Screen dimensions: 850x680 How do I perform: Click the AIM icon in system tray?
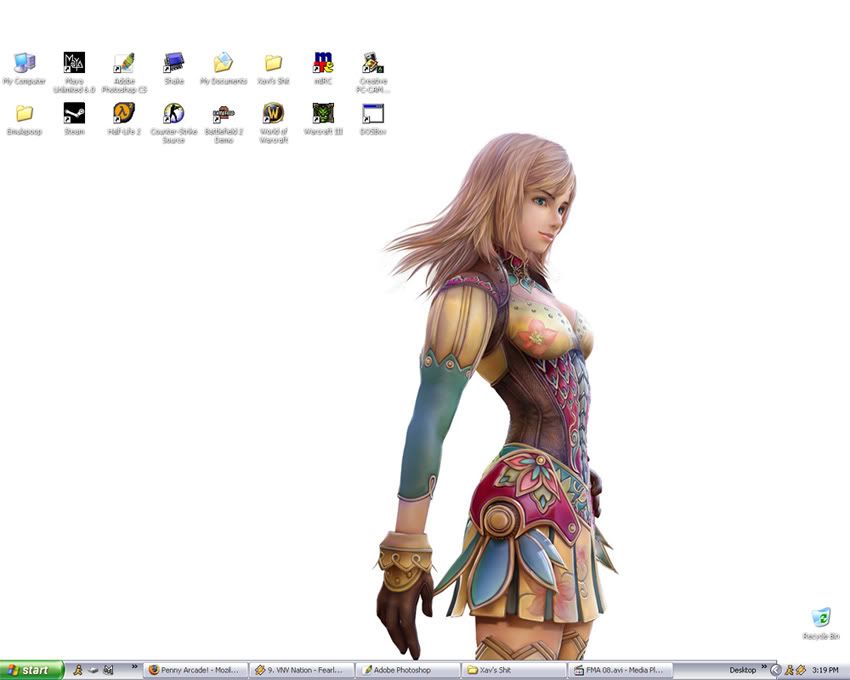point(789,671)
